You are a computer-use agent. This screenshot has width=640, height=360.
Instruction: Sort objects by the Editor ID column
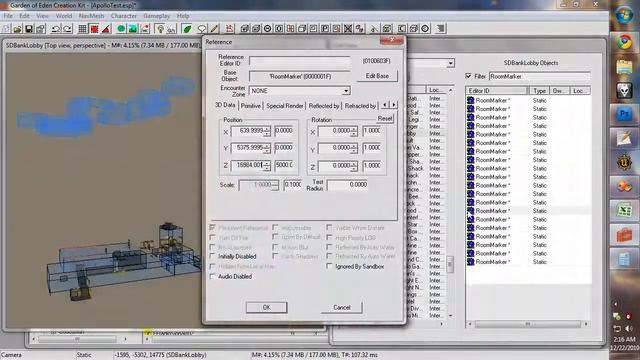coord(497,91)
